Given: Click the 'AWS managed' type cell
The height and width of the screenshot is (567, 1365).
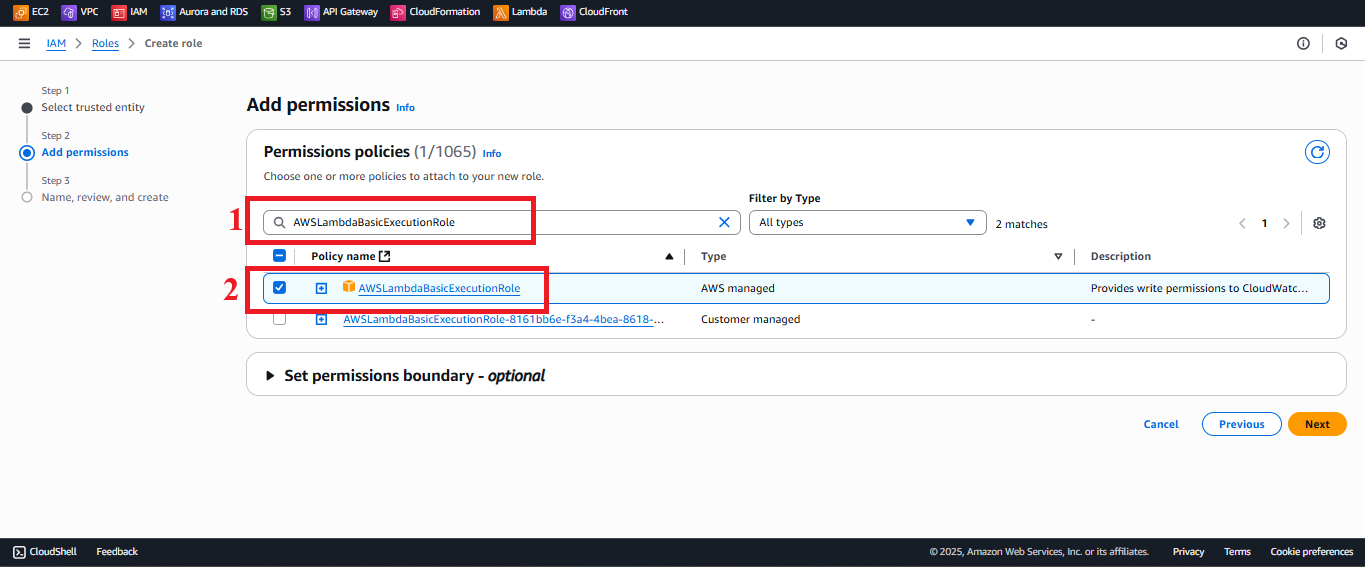Looking at the screenshot, I should pyautogui.click(x=738, y=288).
